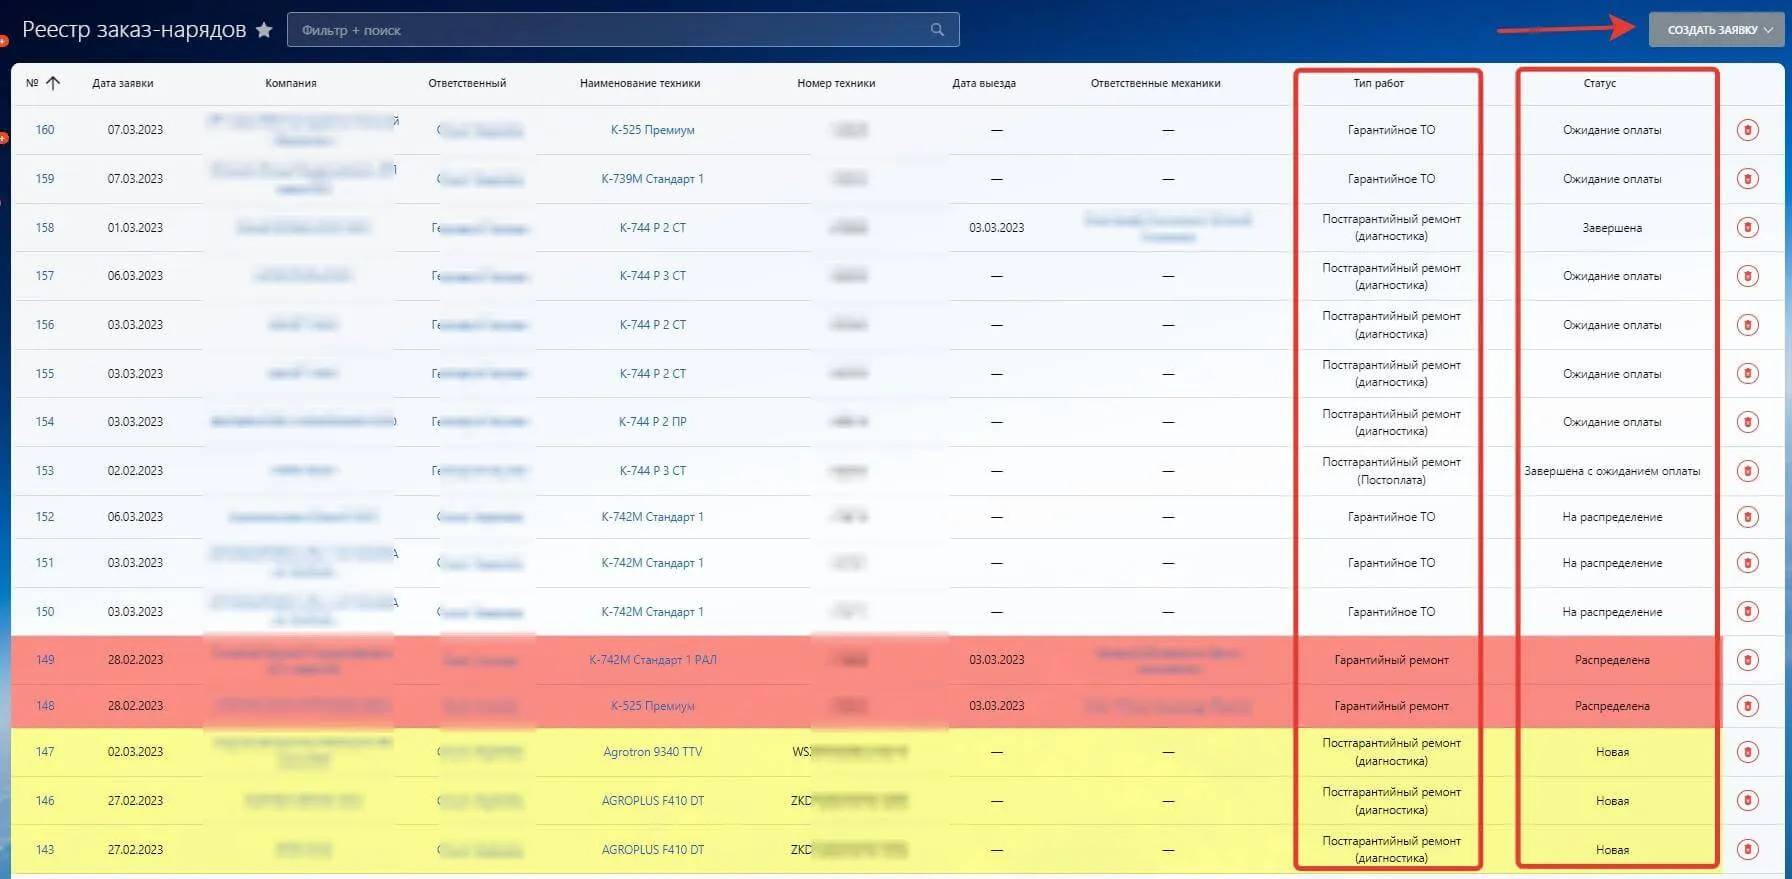
Task: Click the delete icon for order 149
Action: pyautogui.click(x=1747, y=660)
